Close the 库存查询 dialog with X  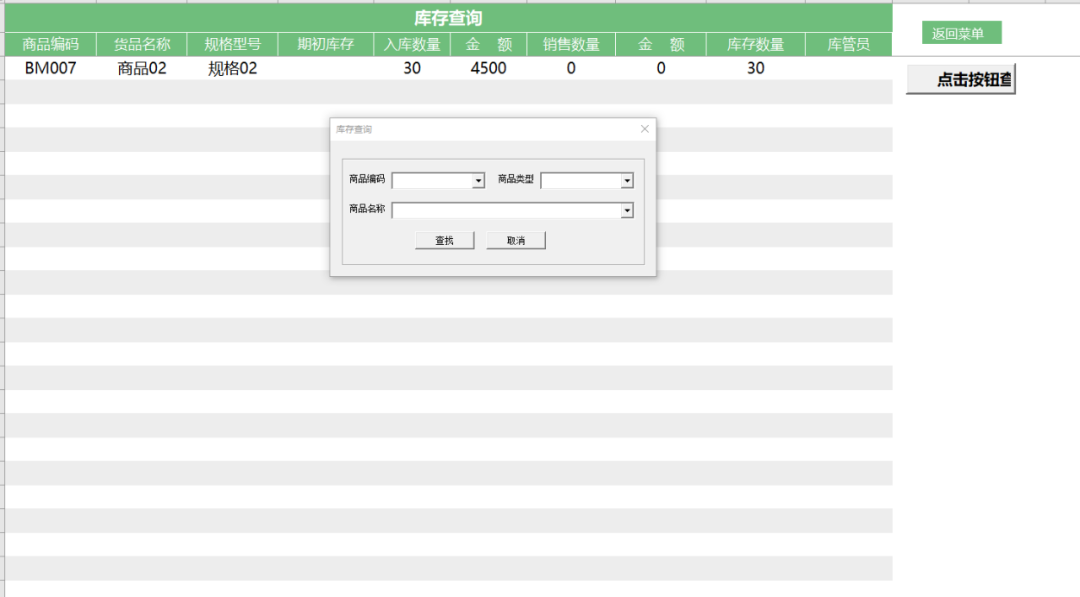(x=644, y=129)
